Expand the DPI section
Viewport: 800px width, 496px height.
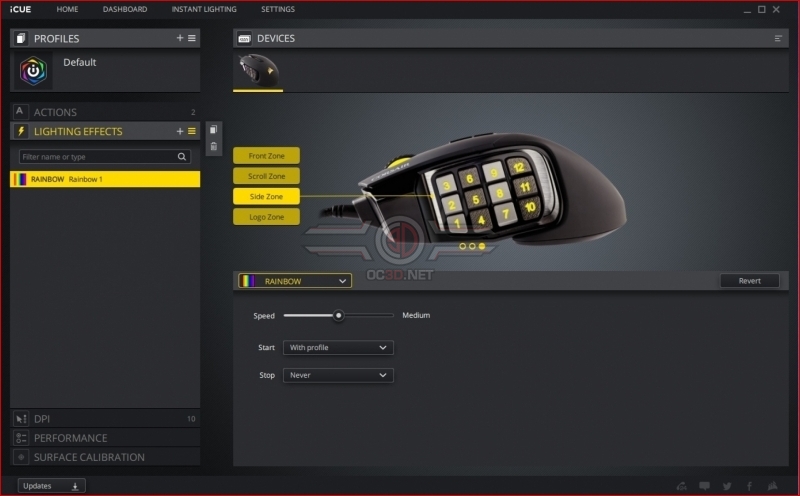click(105, 419)
